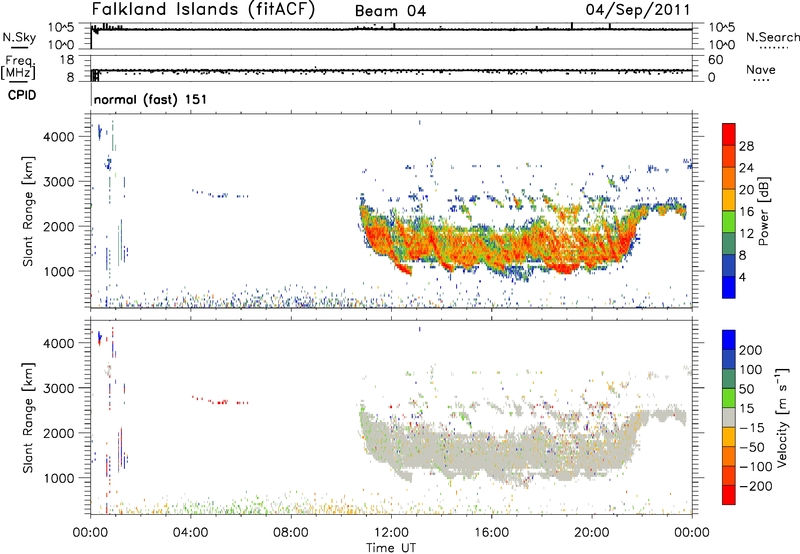Pick the Power color bar segment between 8 and 12

pyautogui.click(x=729, y=244)
